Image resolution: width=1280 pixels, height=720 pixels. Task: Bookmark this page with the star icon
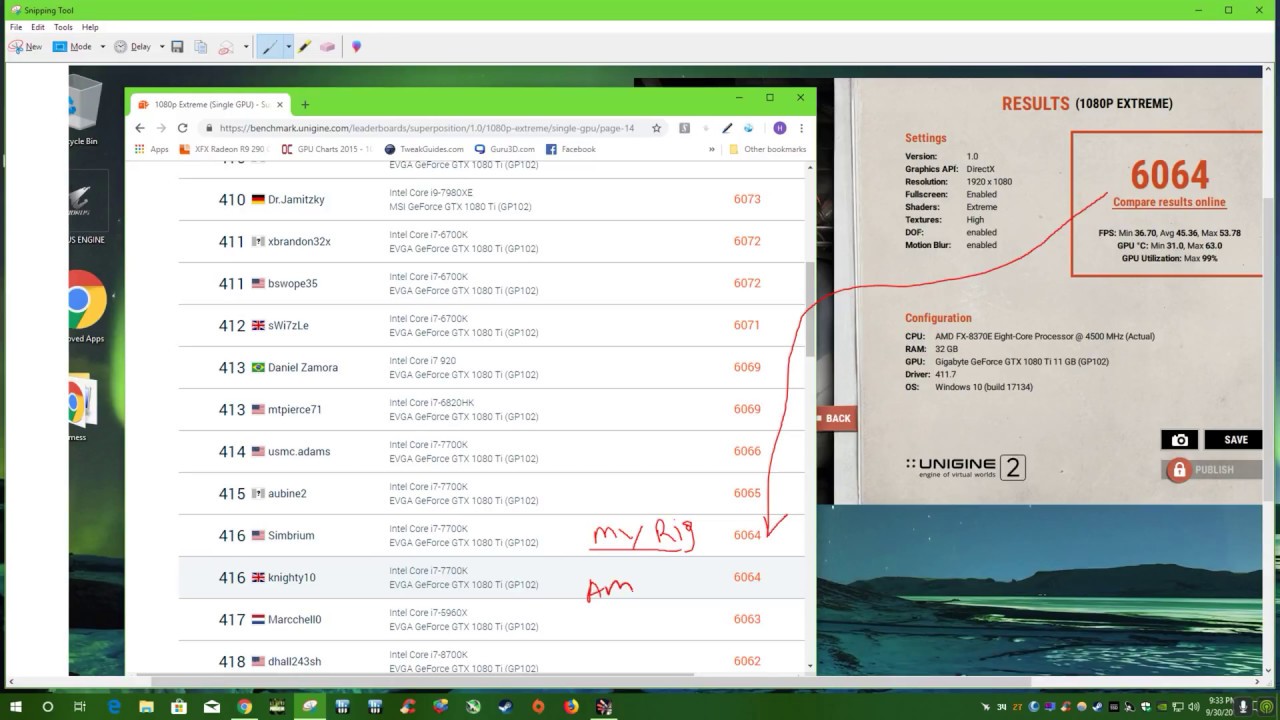tap(657, 128)
